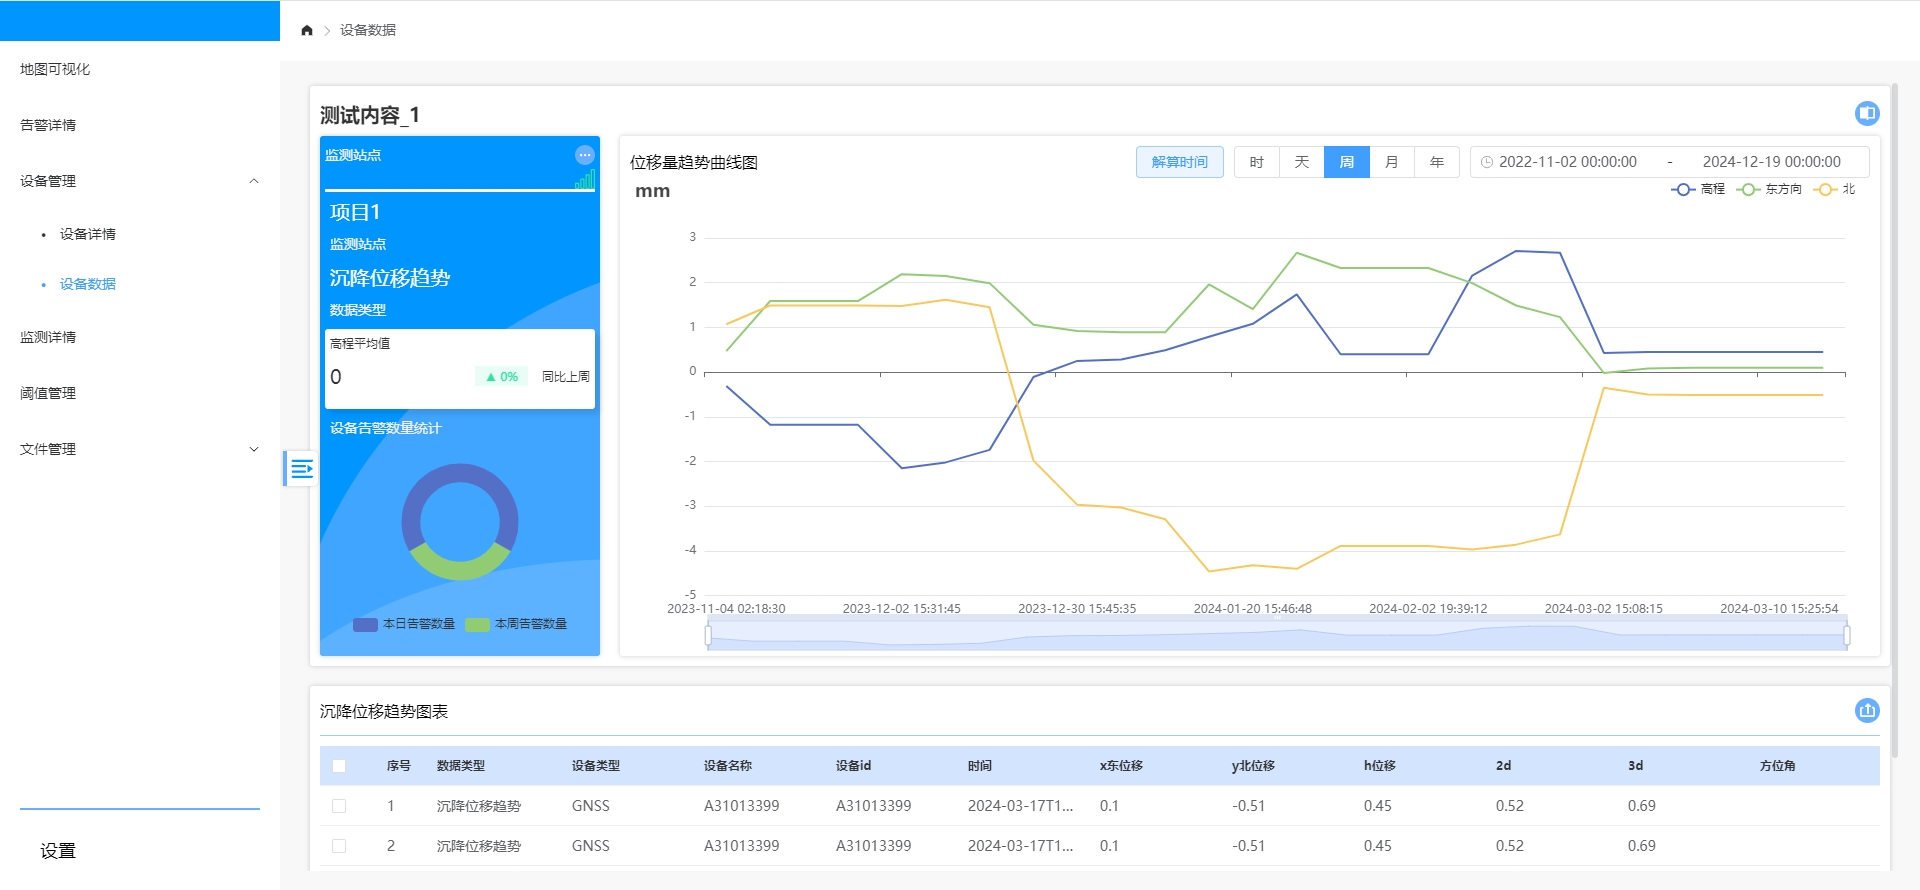Screen dimensions: 1920x890
Task: Toggle 本周告警数量 legend in donut chart
Action: [x=516, y=624]
